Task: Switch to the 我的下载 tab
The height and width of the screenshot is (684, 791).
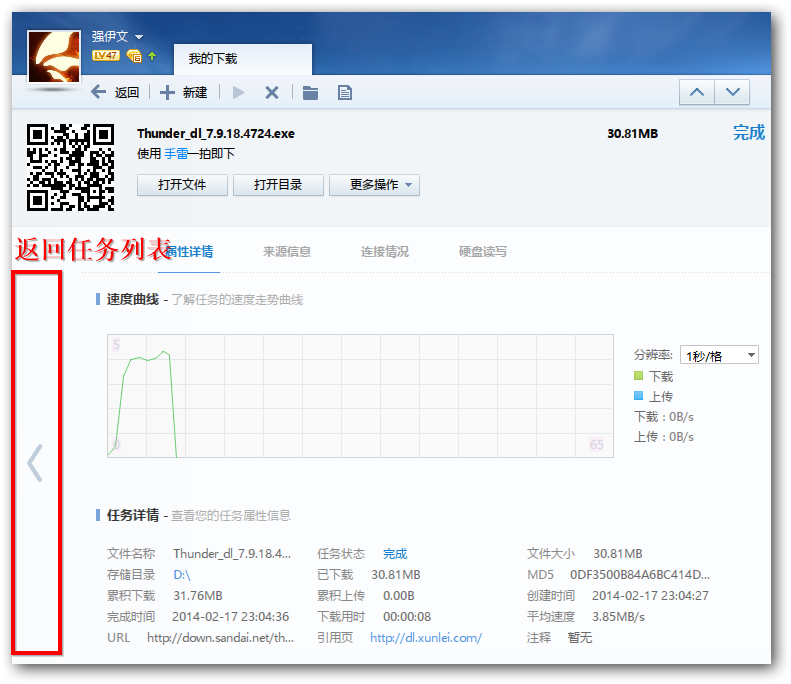Action: click(243, 59)
